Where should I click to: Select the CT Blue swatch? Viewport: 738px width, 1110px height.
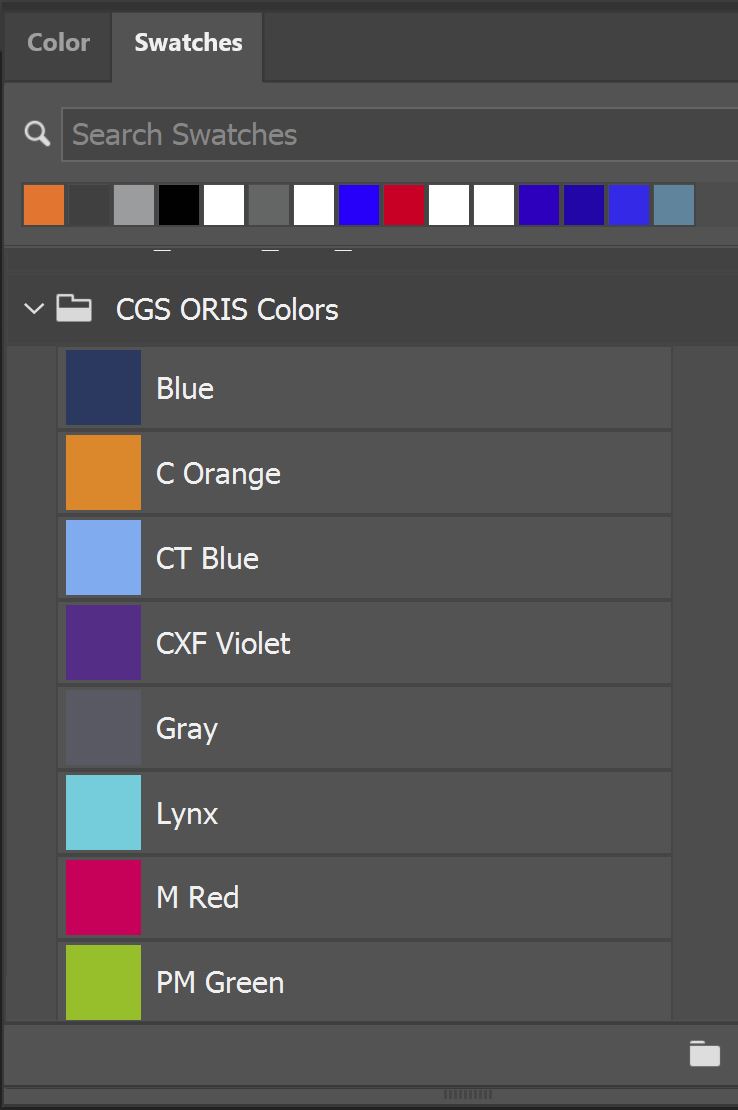pos(102,557)
